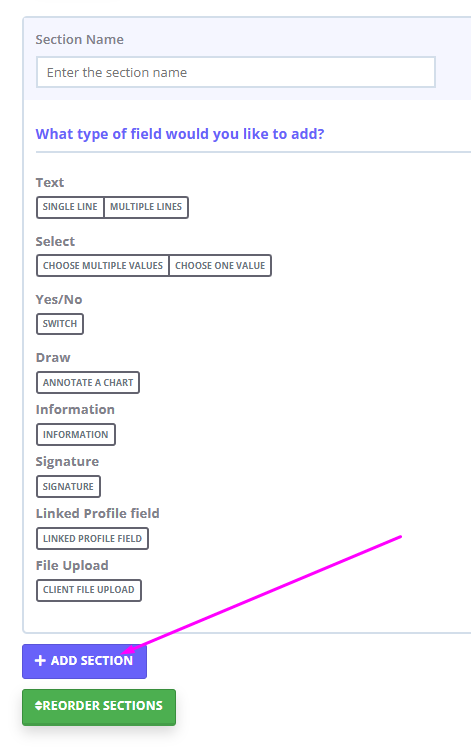Click the Add Section button

(x=84, y=661)
